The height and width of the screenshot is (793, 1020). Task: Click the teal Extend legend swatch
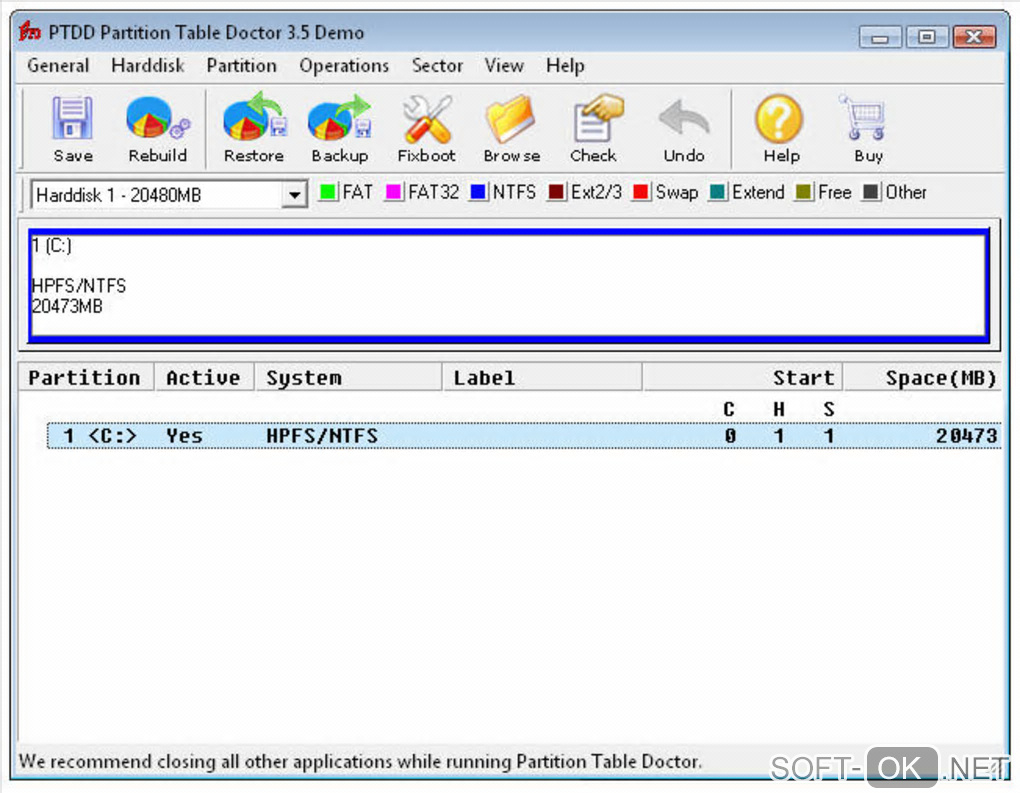coord(718,192)
